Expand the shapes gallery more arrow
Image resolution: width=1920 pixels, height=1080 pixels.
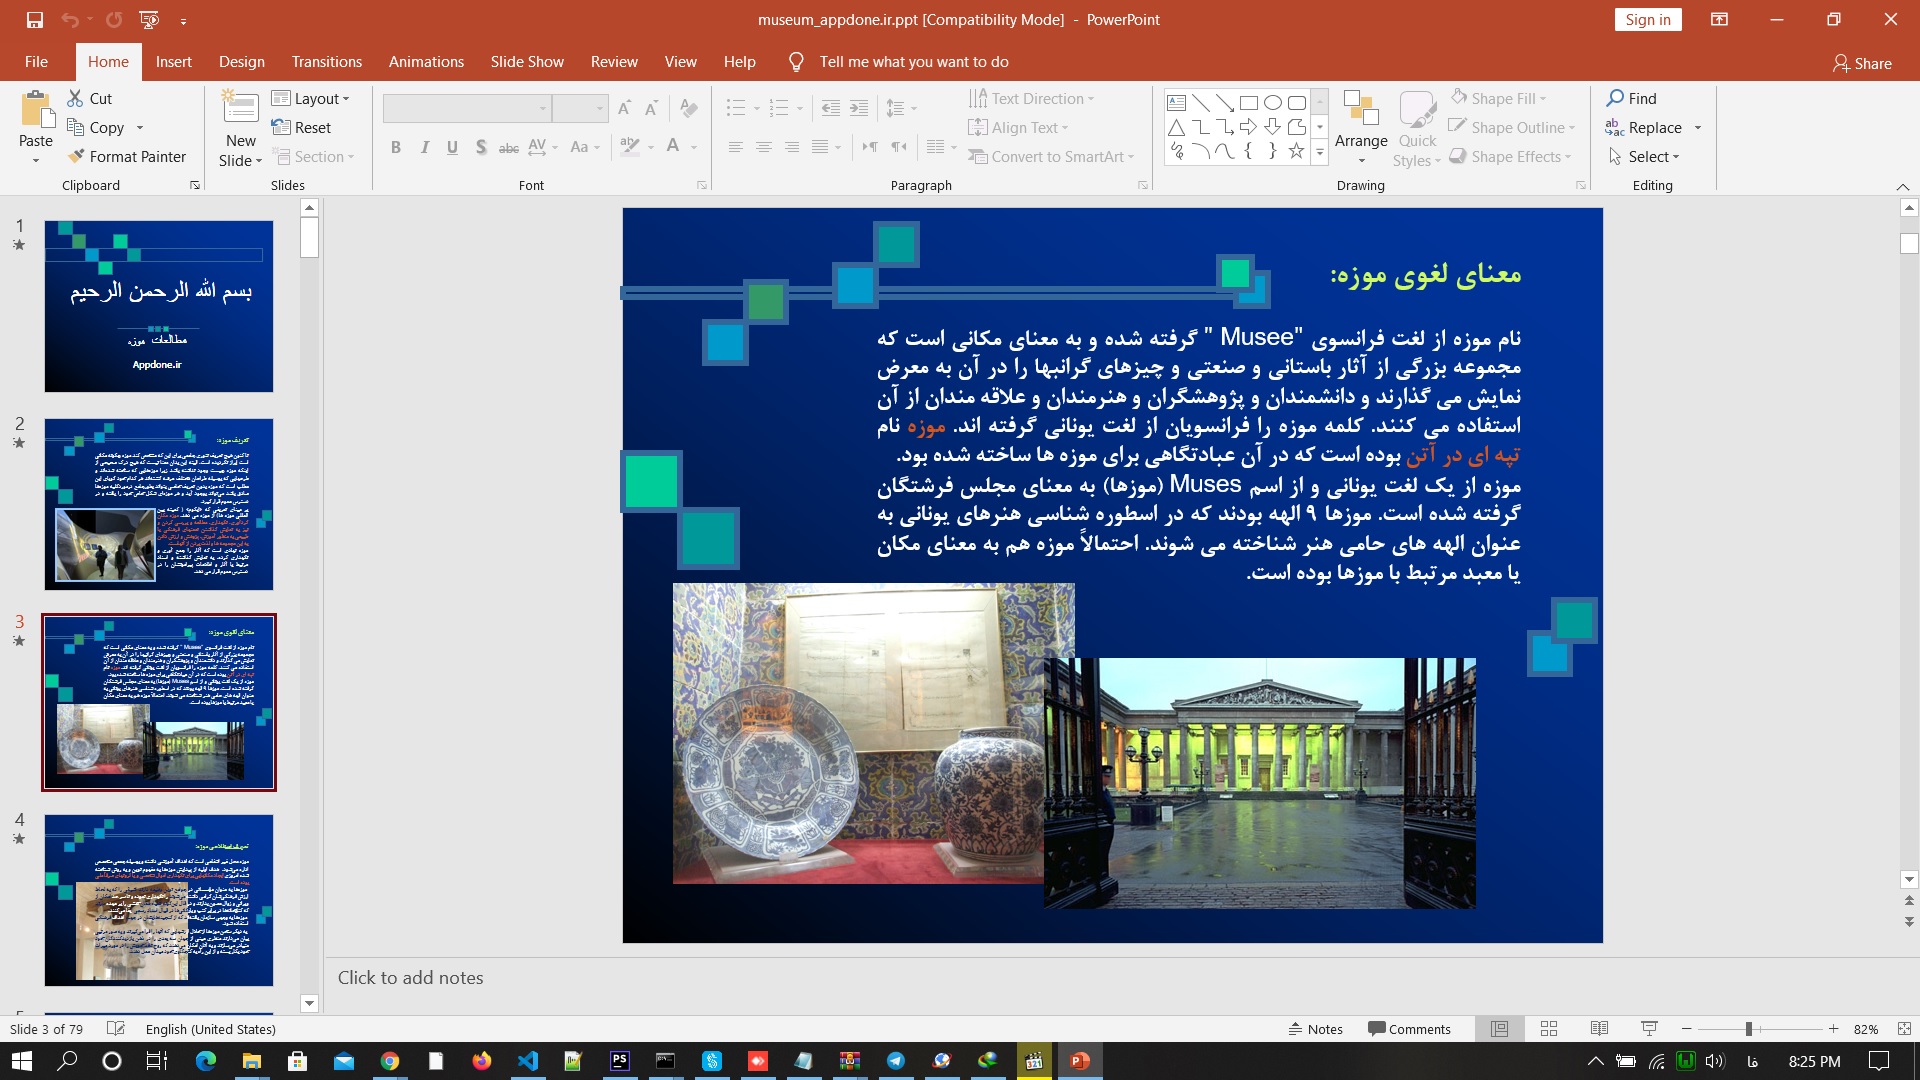coord(1320,153)
